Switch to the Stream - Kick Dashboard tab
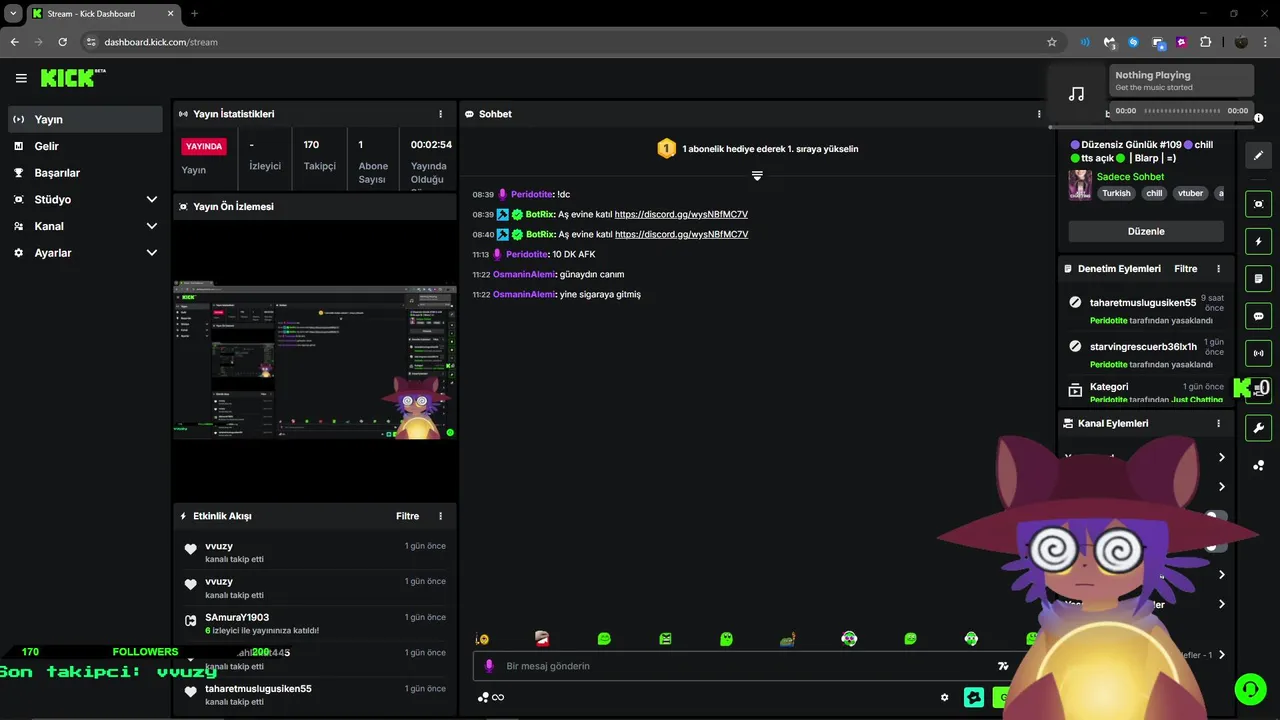The width and height of the screenshot is (1280, 720). coord(103,14)
